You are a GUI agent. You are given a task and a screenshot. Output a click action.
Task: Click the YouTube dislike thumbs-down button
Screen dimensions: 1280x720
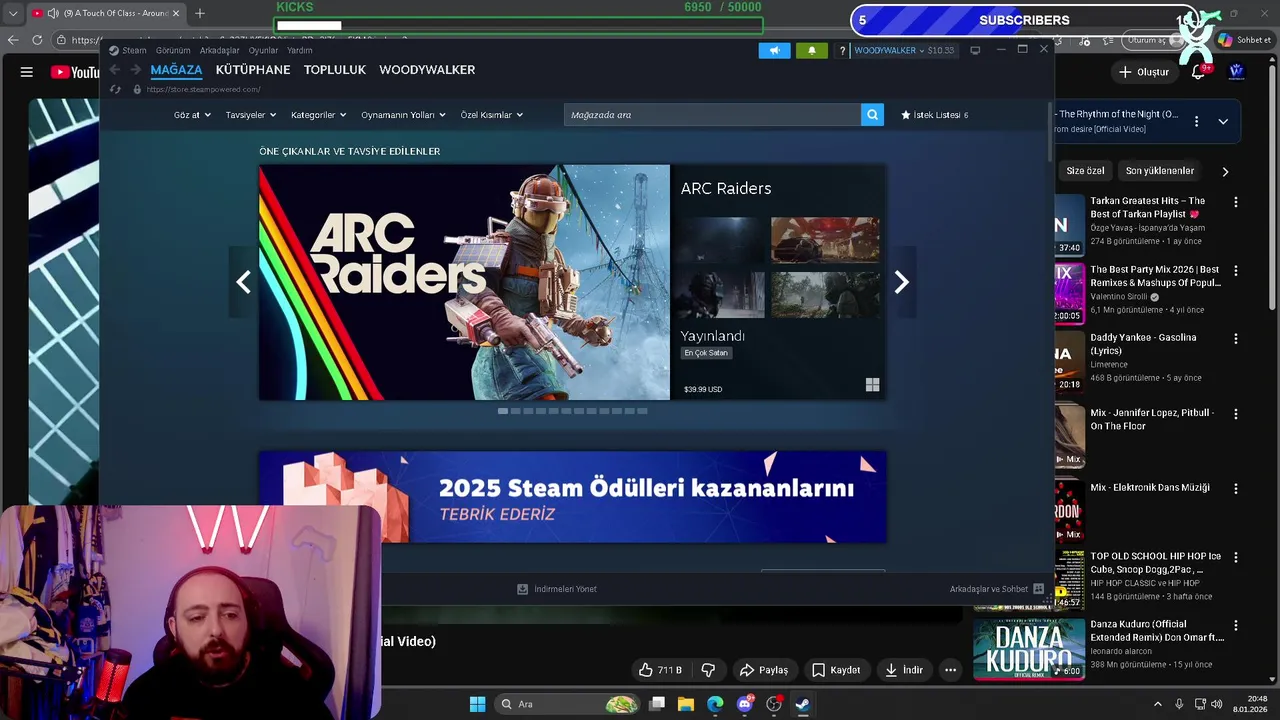pos(708,670)
